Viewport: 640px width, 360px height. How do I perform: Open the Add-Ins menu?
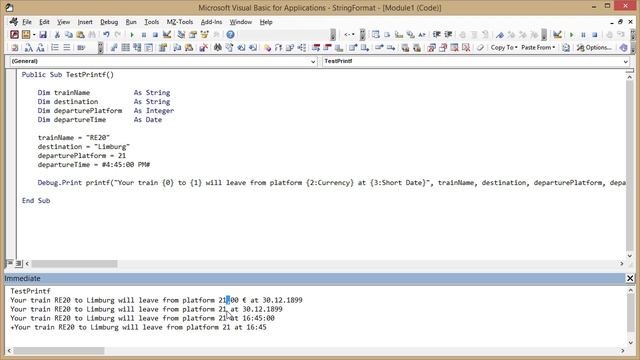tap(211, 22)
